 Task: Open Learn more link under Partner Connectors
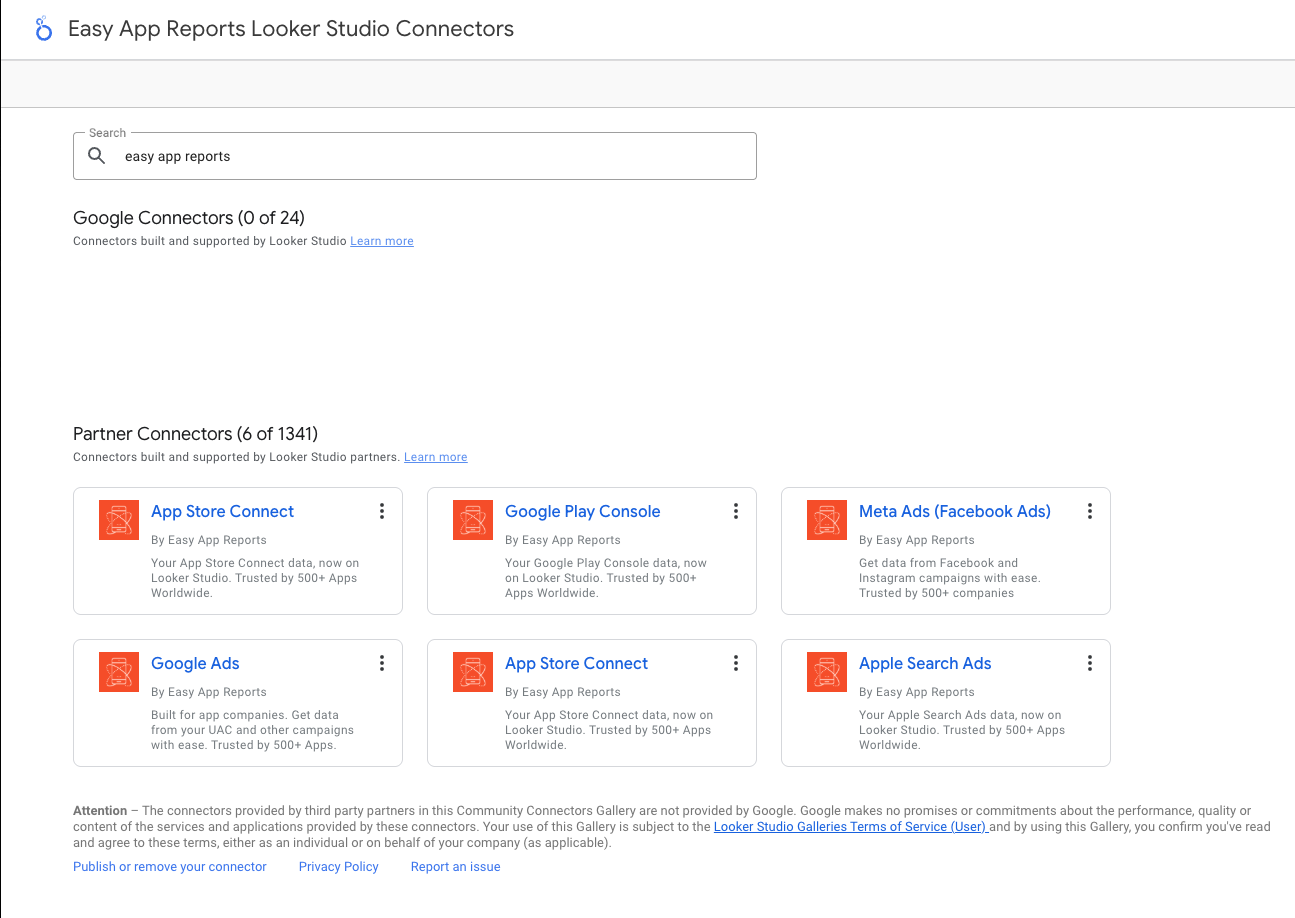point(436,457)
